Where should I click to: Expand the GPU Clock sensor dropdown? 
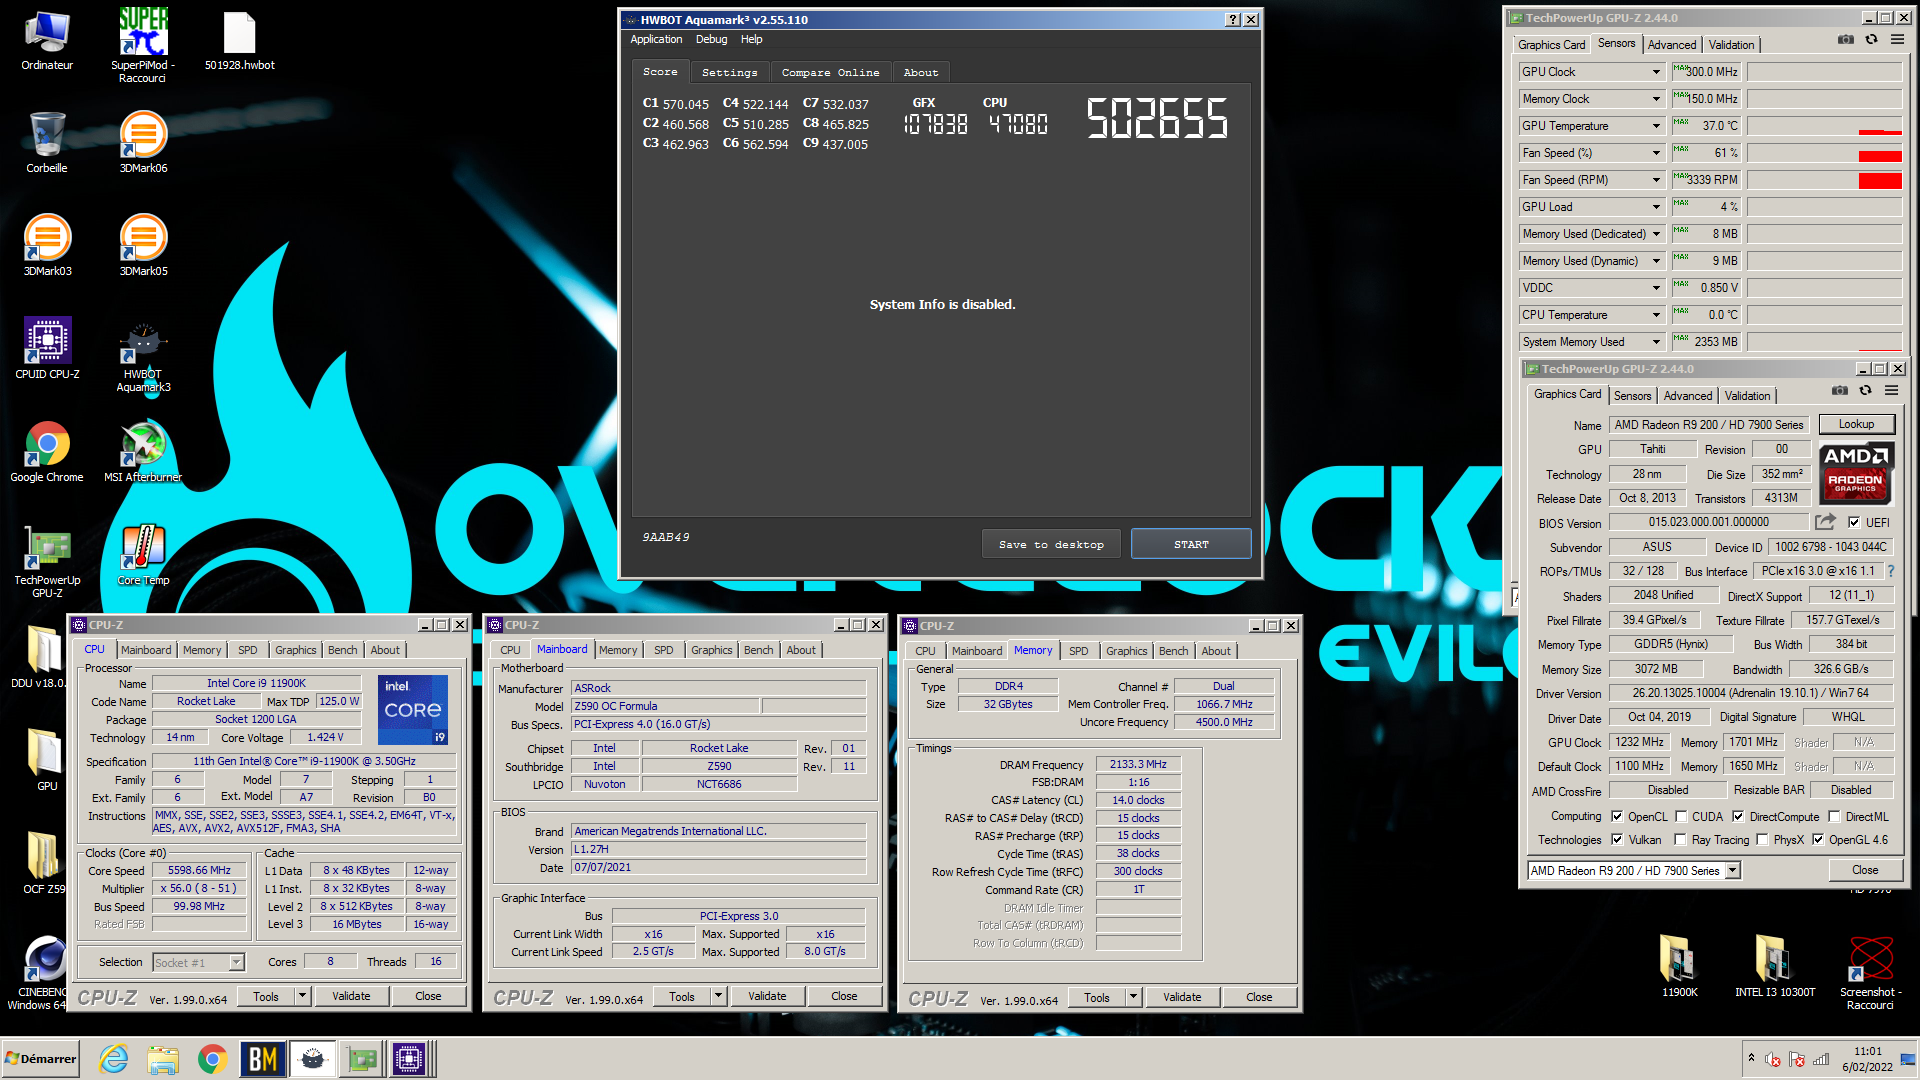pyautogui.click(x=1656, y=72)
